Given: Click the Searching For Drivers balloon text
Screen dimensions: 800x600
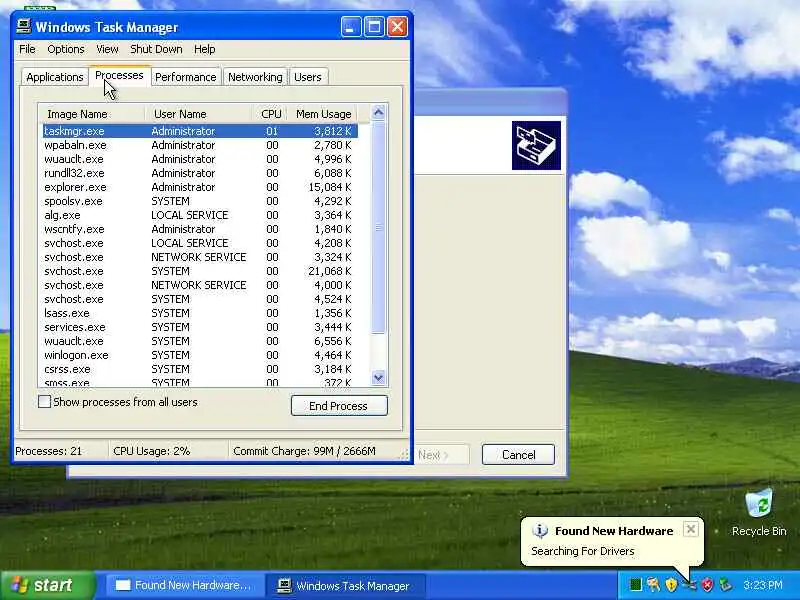Looking at the screenshot, I should click(x=583, y=551).
